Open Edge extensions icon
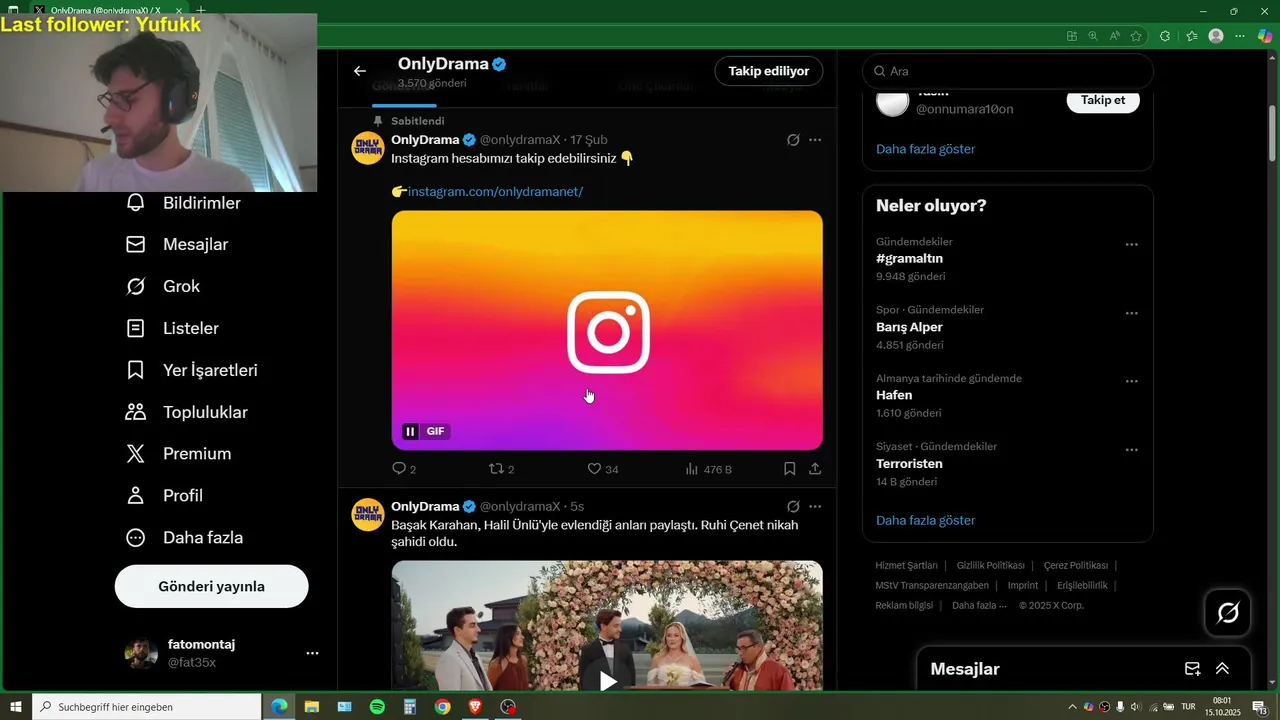1280x720 pixels. pos(1165,36)
